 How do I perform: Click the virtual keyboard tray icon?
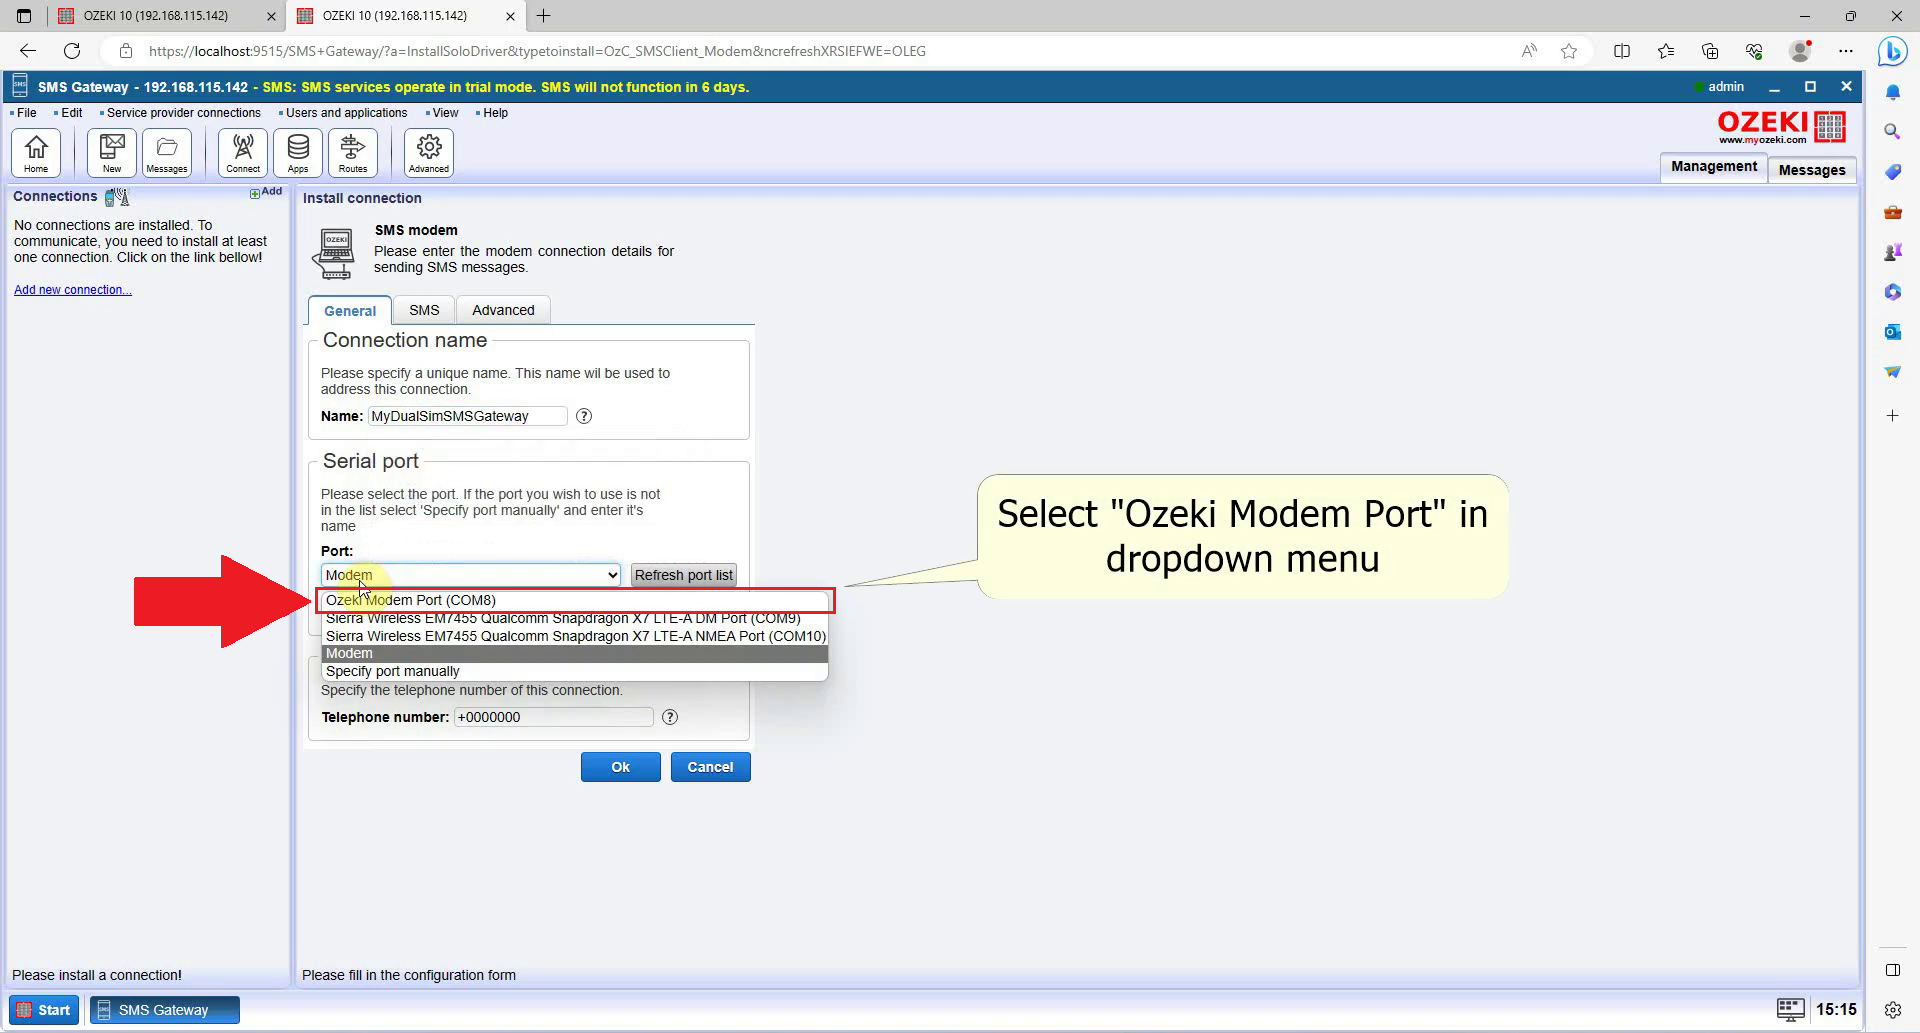click(x=1790, y=1009)
